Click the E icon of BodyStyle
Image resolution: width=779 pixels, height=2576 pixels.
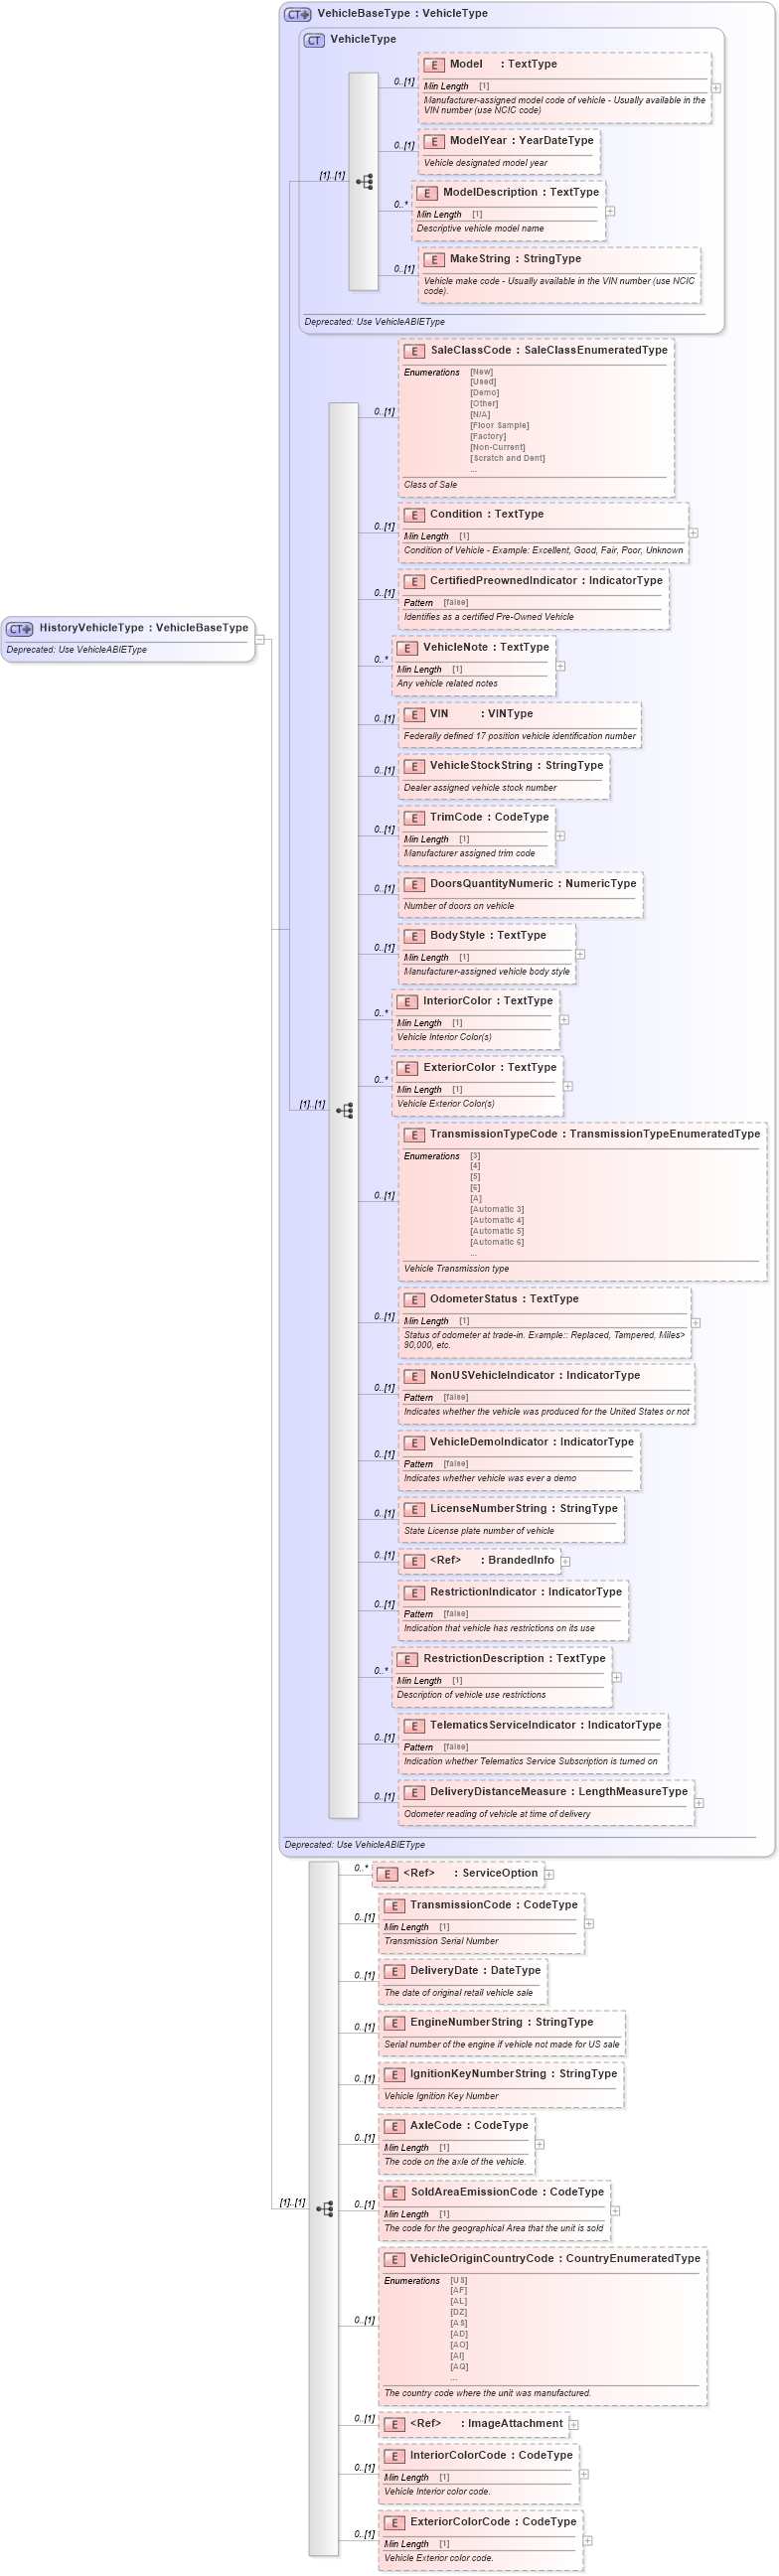[414, 936]
